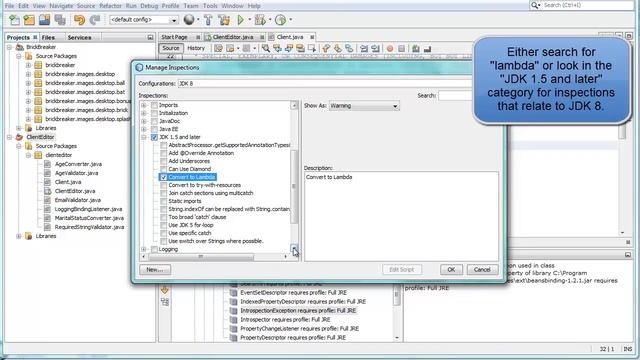Image resolution: width=640 pixels, height=360 pixels.
Task: Open the Refactor menu
Action: coord(110,6)
